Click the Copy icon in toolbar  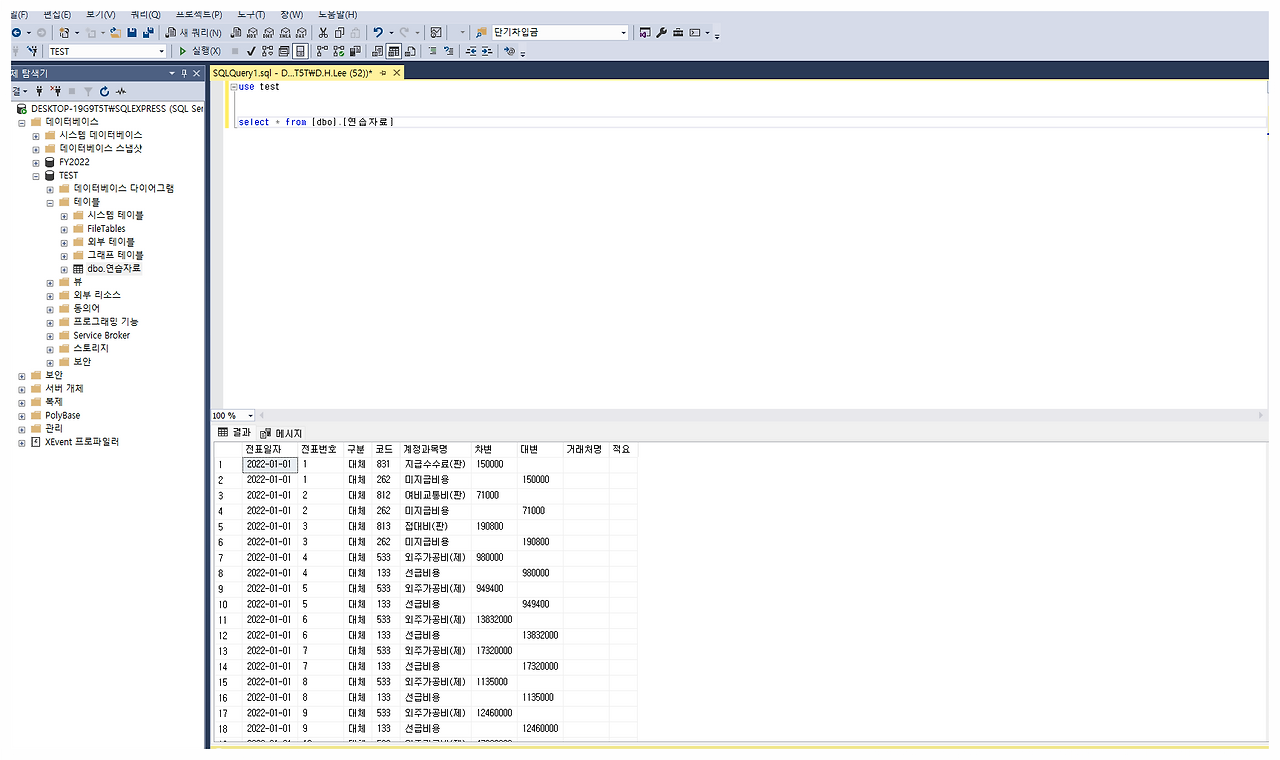click(x=340, y=32)
